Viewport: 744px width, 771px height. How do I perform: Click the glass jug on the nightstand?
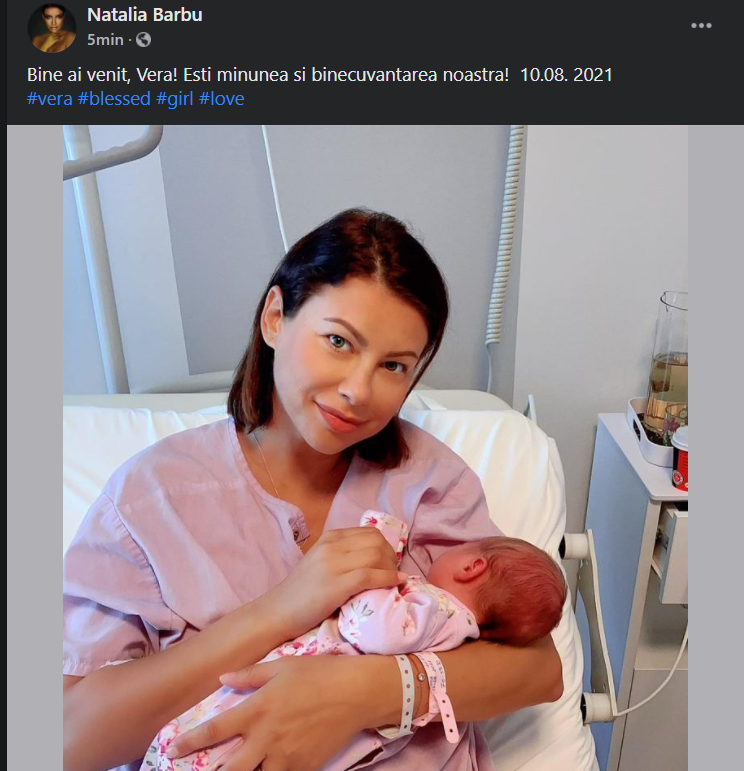pyautogui.click(x=668, y=363)
